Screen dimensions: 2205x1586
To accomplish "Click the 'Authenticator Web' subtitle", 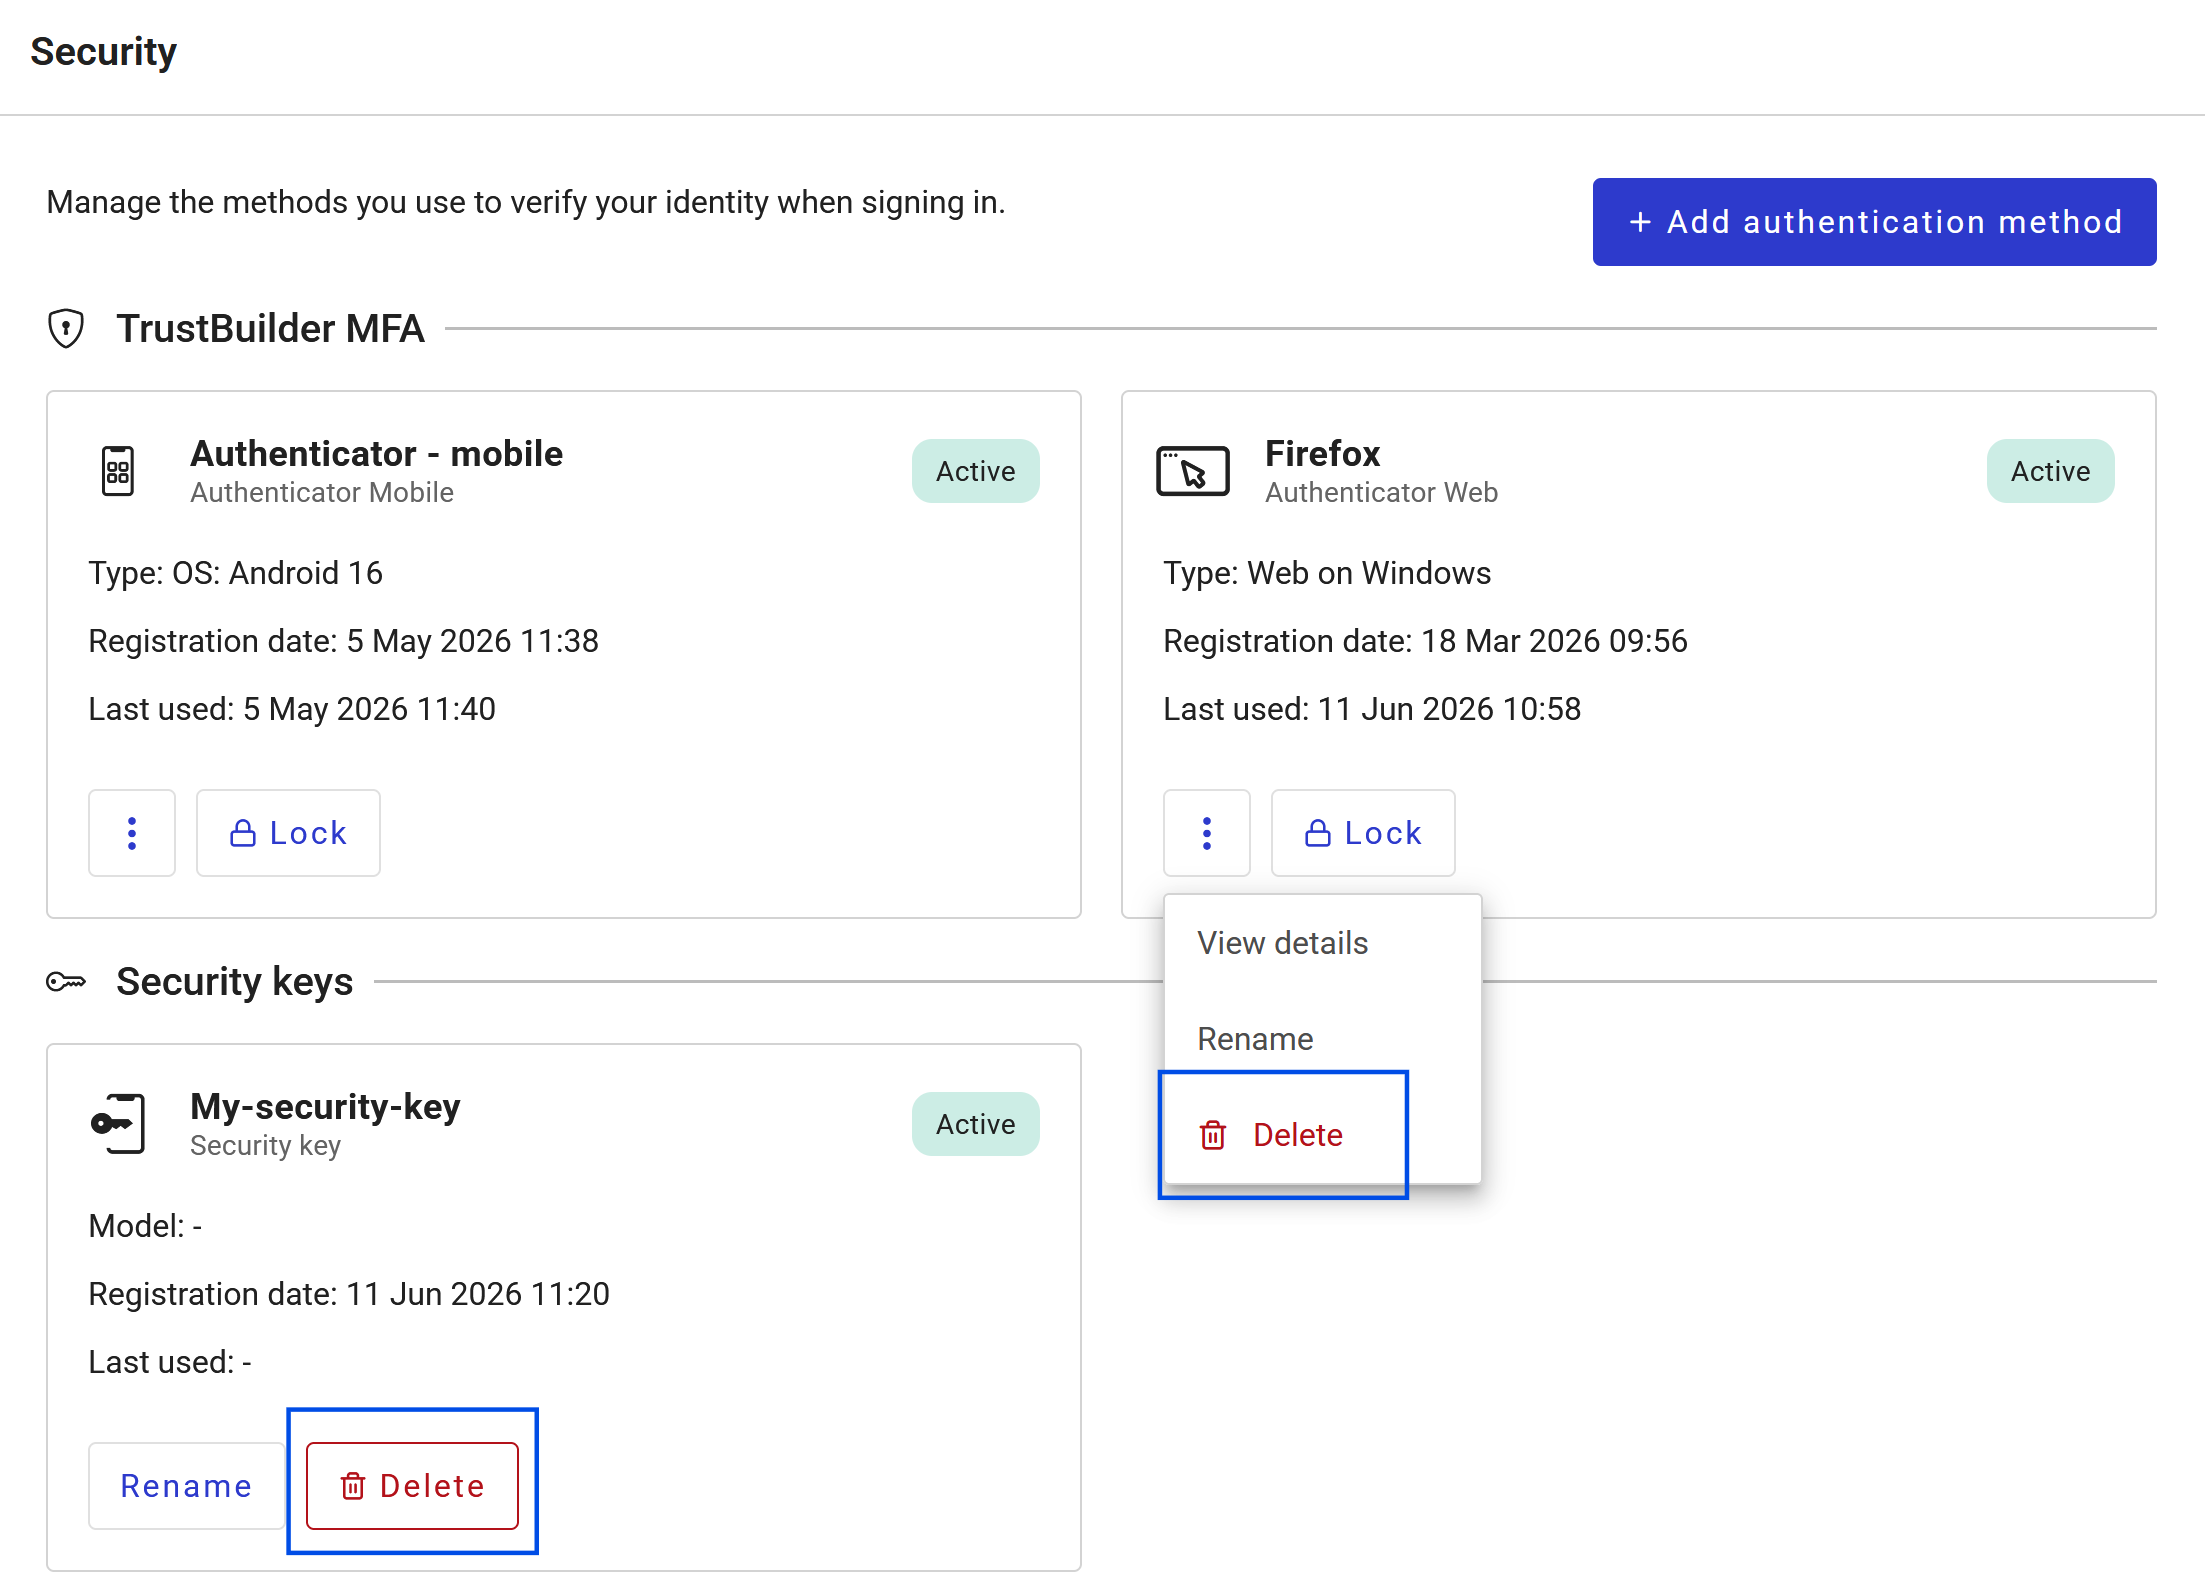I will point(1382,492).
